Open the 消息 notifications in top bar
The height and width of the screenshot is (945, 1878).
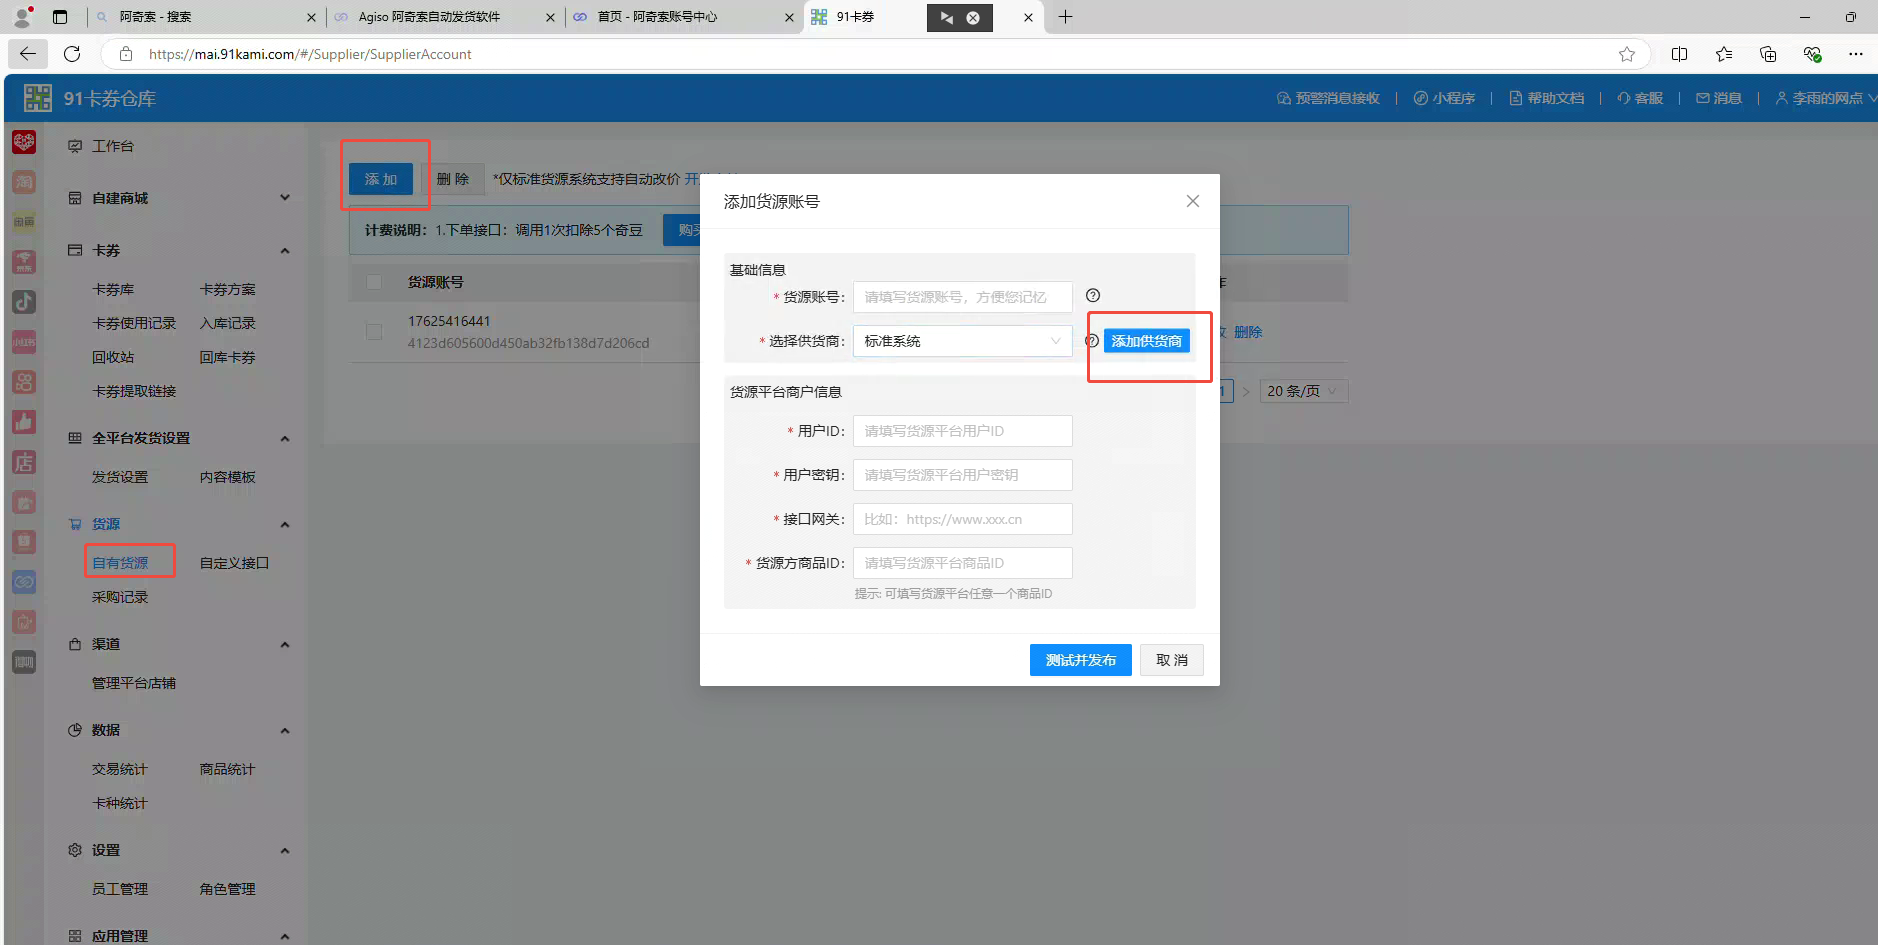(1718, 97)
